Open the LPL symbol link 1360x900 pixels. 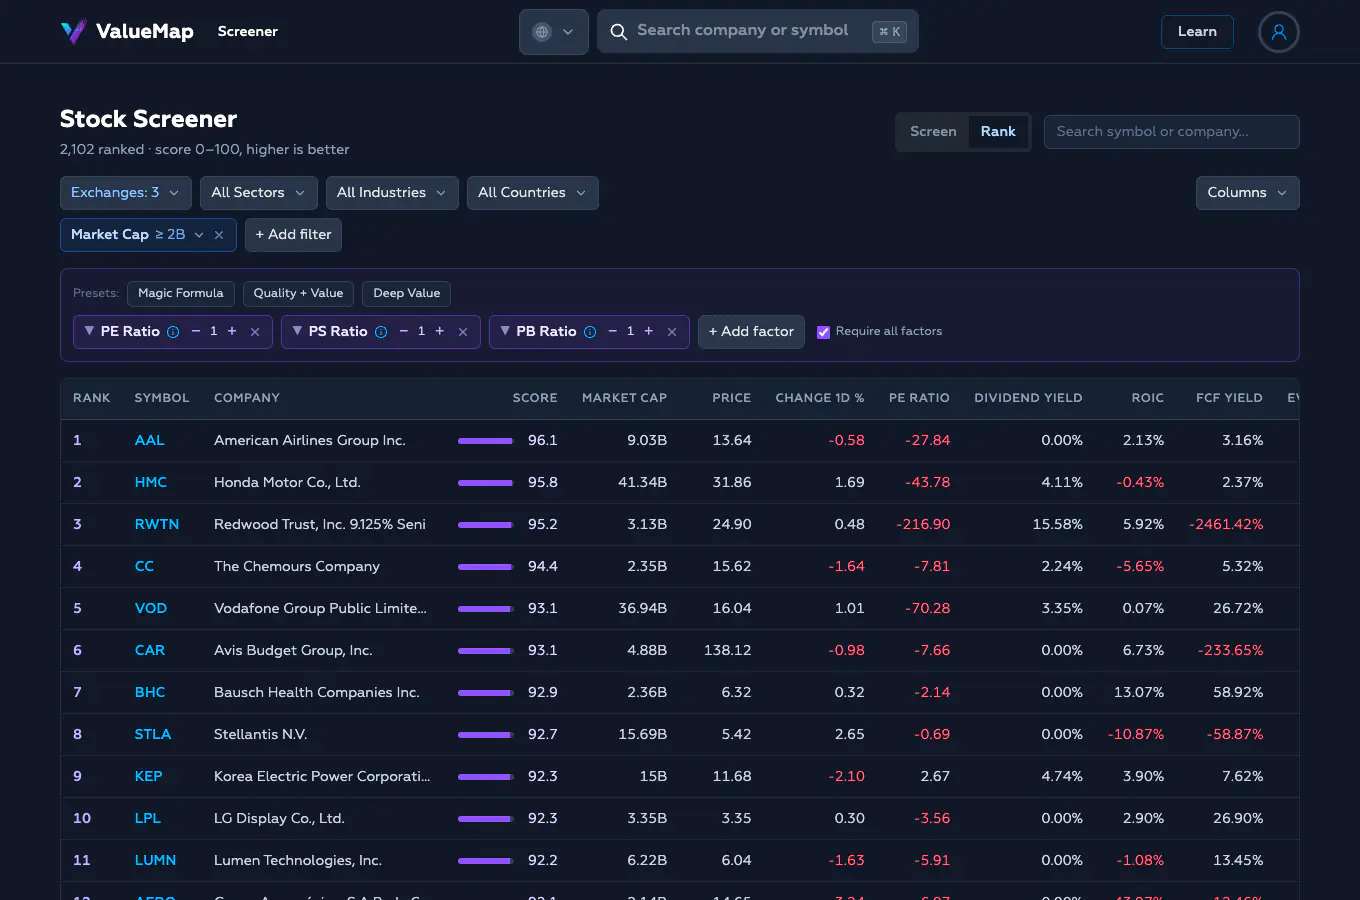click(148, 819)
